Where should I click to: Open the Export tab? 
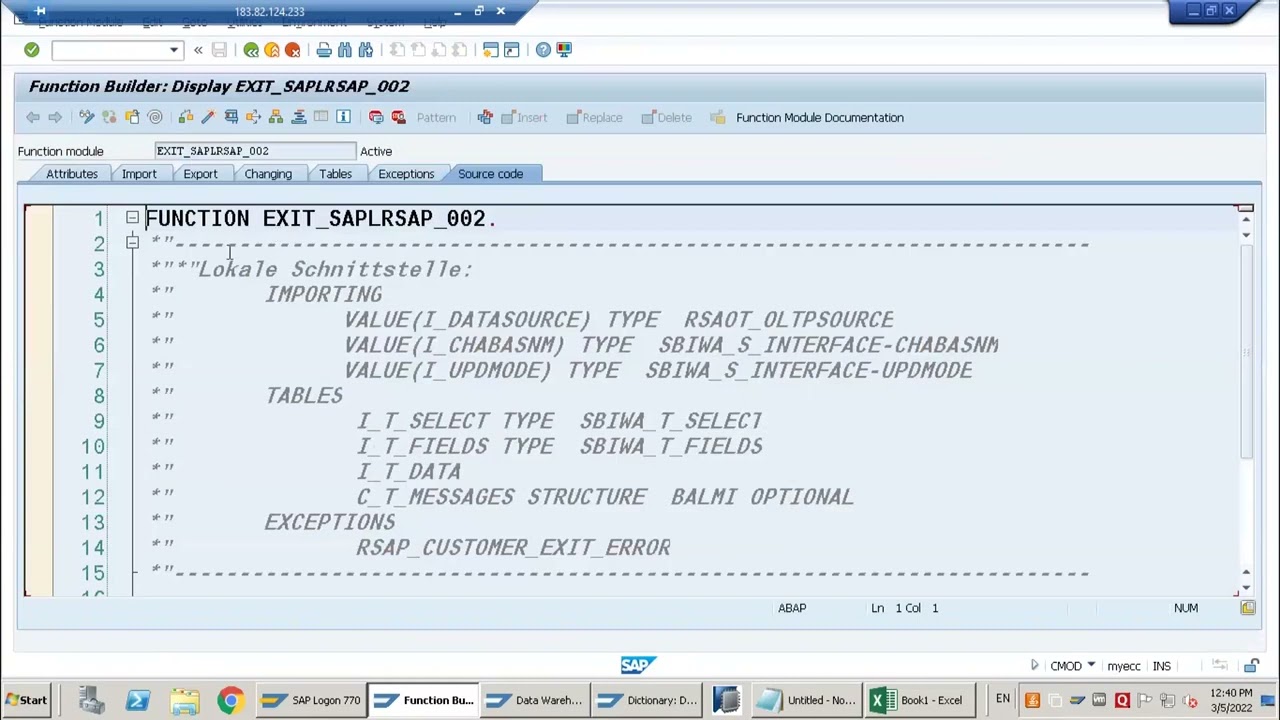pyautogui.click(x=200, y=174)
